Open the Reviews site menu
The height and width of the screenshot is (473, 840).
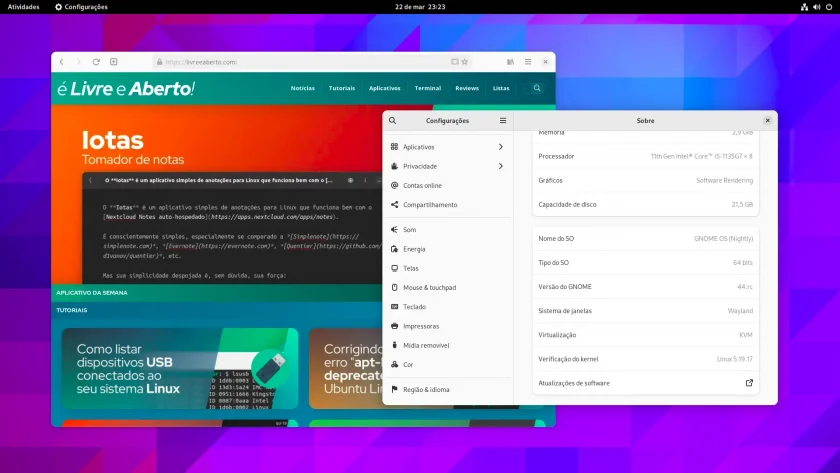pyautogui.click(x=467, y=88)
